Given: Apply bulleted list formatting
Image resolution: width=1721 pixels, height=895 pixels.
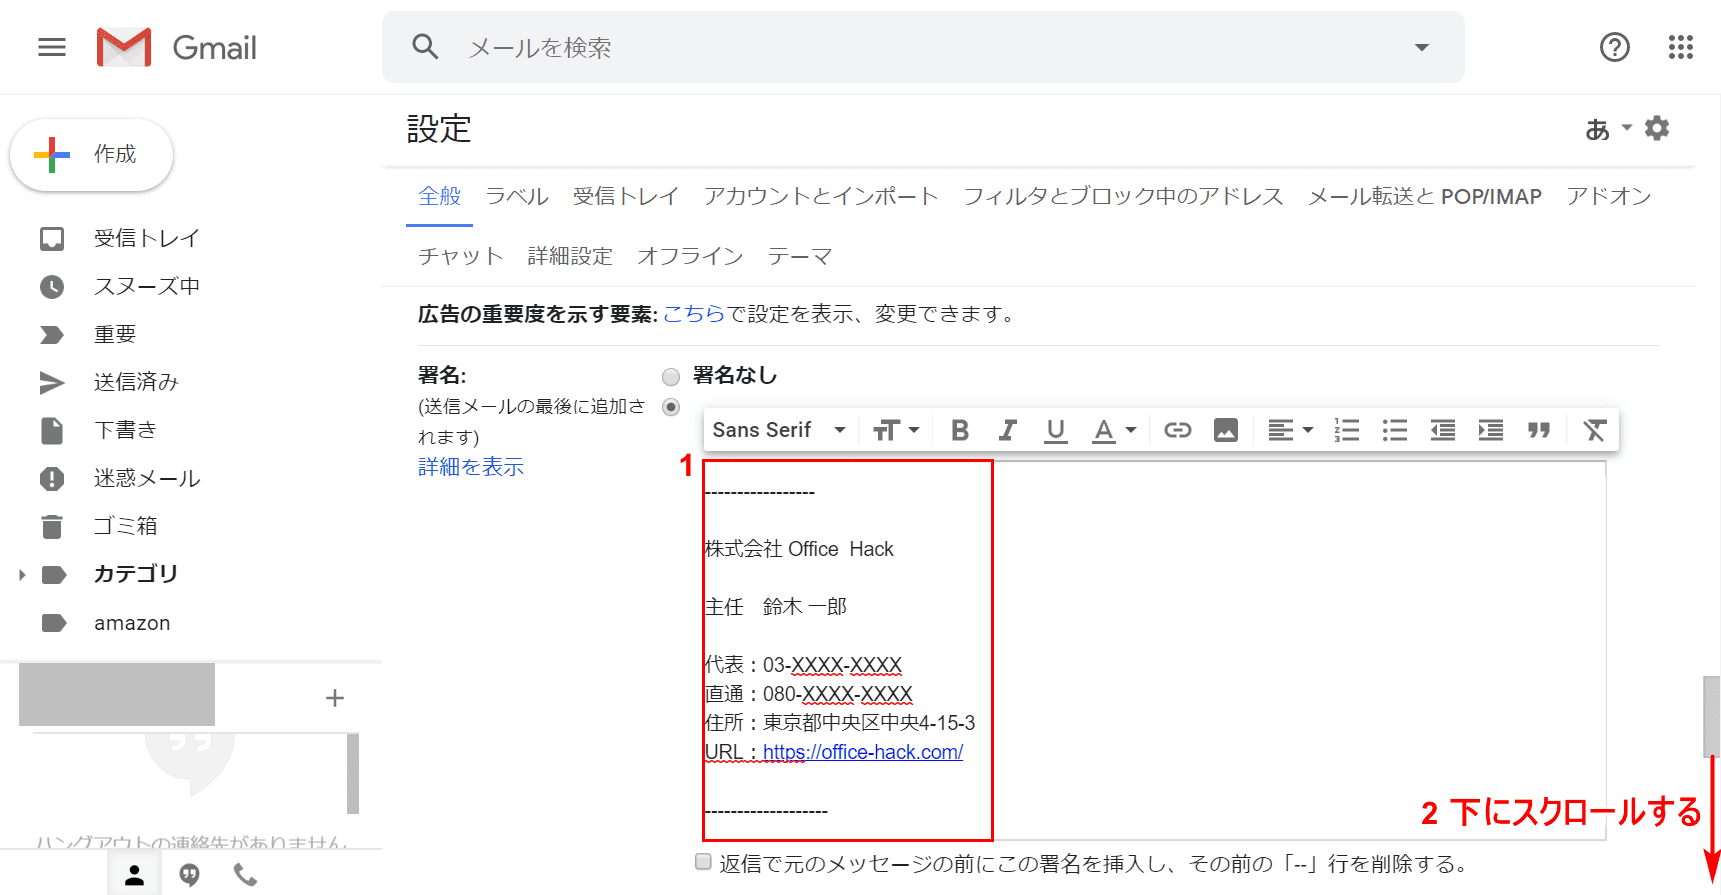Looking at the screenshot, I should pos(1395,430).
